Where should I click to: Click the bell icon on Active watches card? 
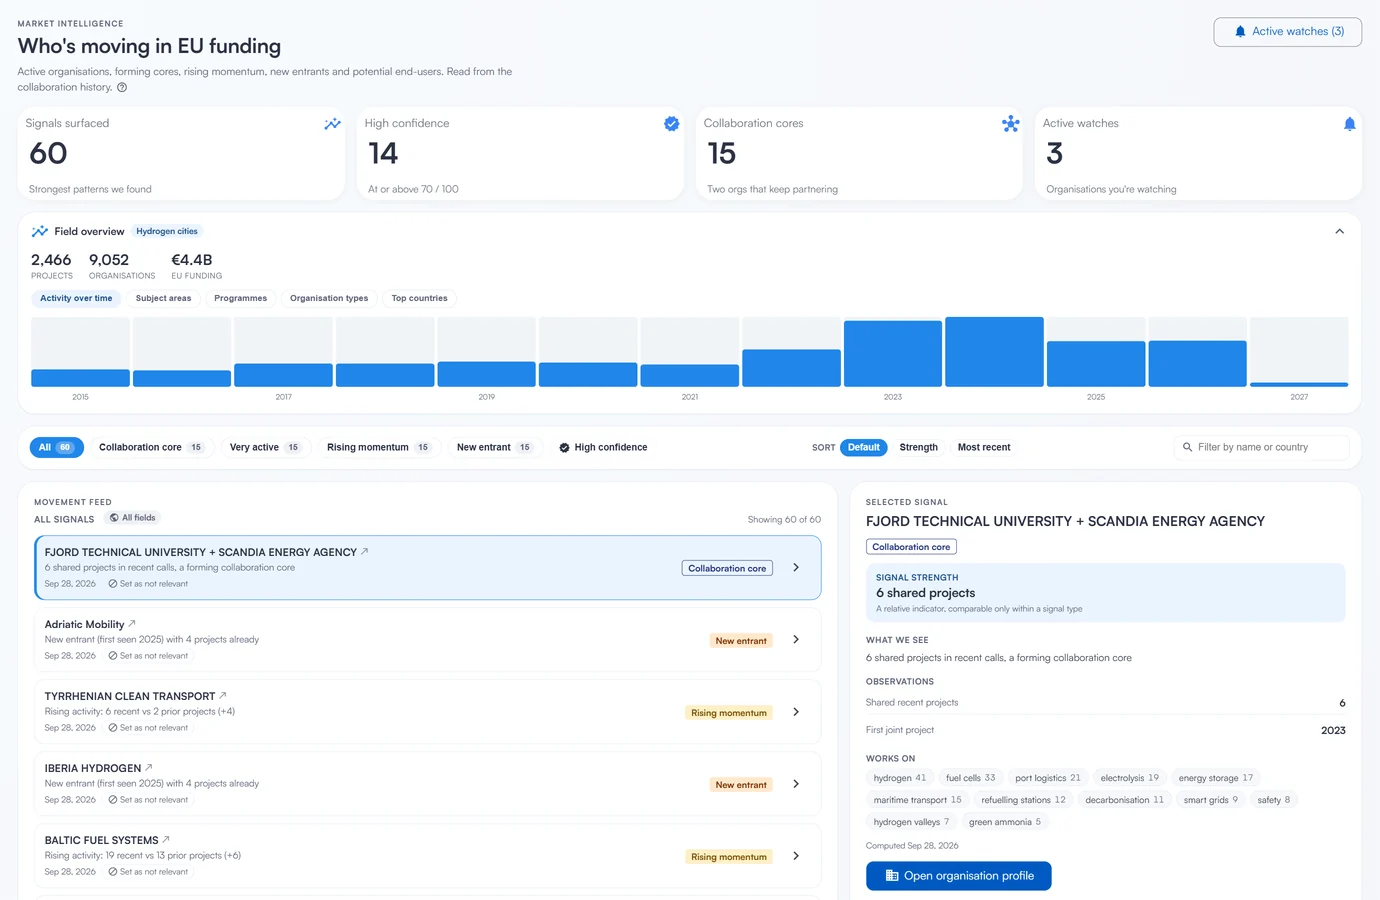tap(1349, 124)
